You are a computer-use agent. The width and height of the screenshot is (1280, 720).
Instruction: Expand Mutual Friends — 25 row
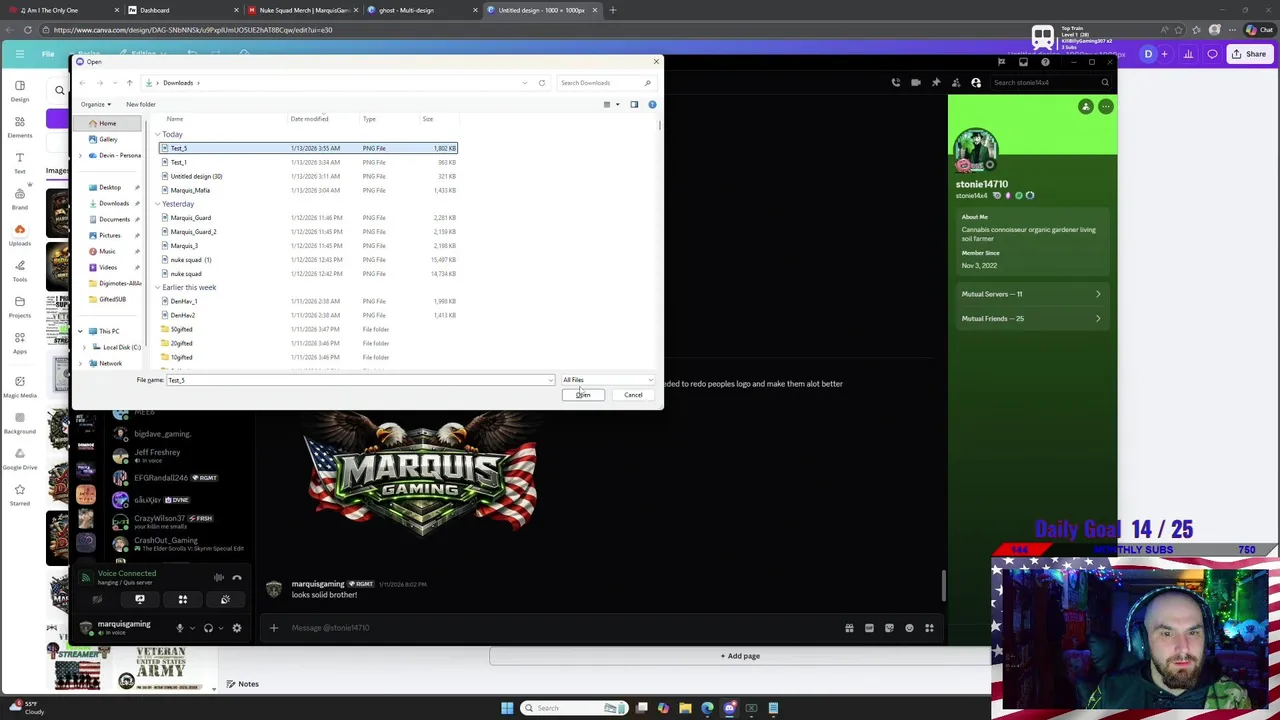[x=1031, y=318]
